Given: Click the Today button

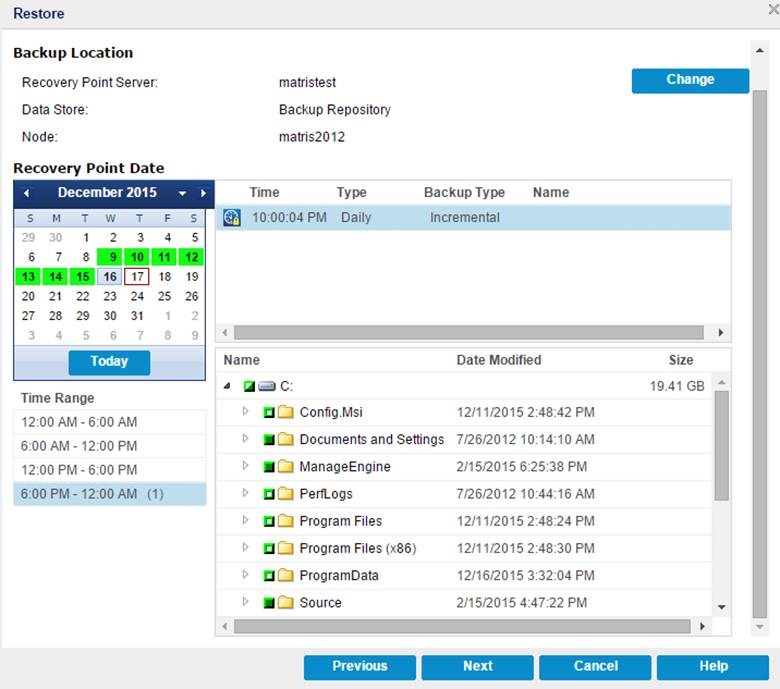Looking at the screenshot, I should point(109,362).
